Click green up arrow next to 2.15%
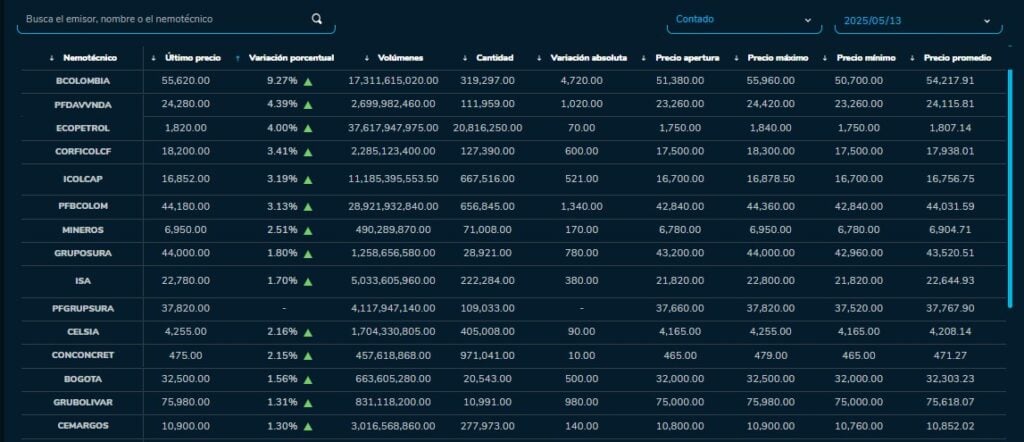This screenshot has width=1024, height=442. click(308, 356)
